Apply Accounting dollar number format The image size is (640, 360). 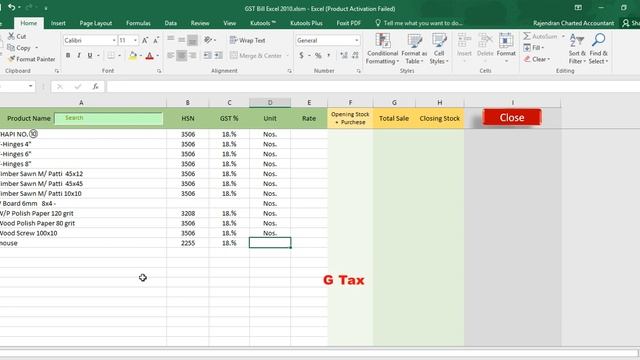(301, 55)
